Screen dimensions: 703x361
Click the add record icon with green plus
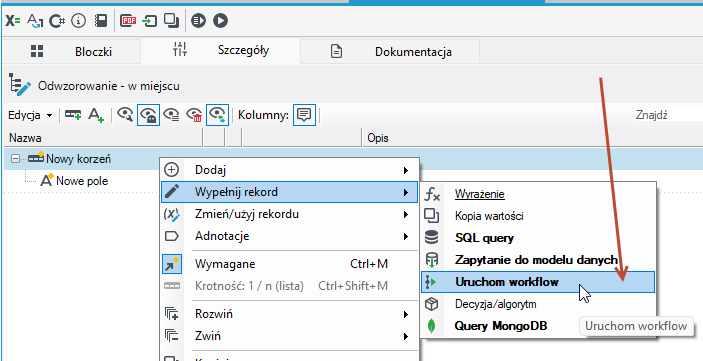73,115
